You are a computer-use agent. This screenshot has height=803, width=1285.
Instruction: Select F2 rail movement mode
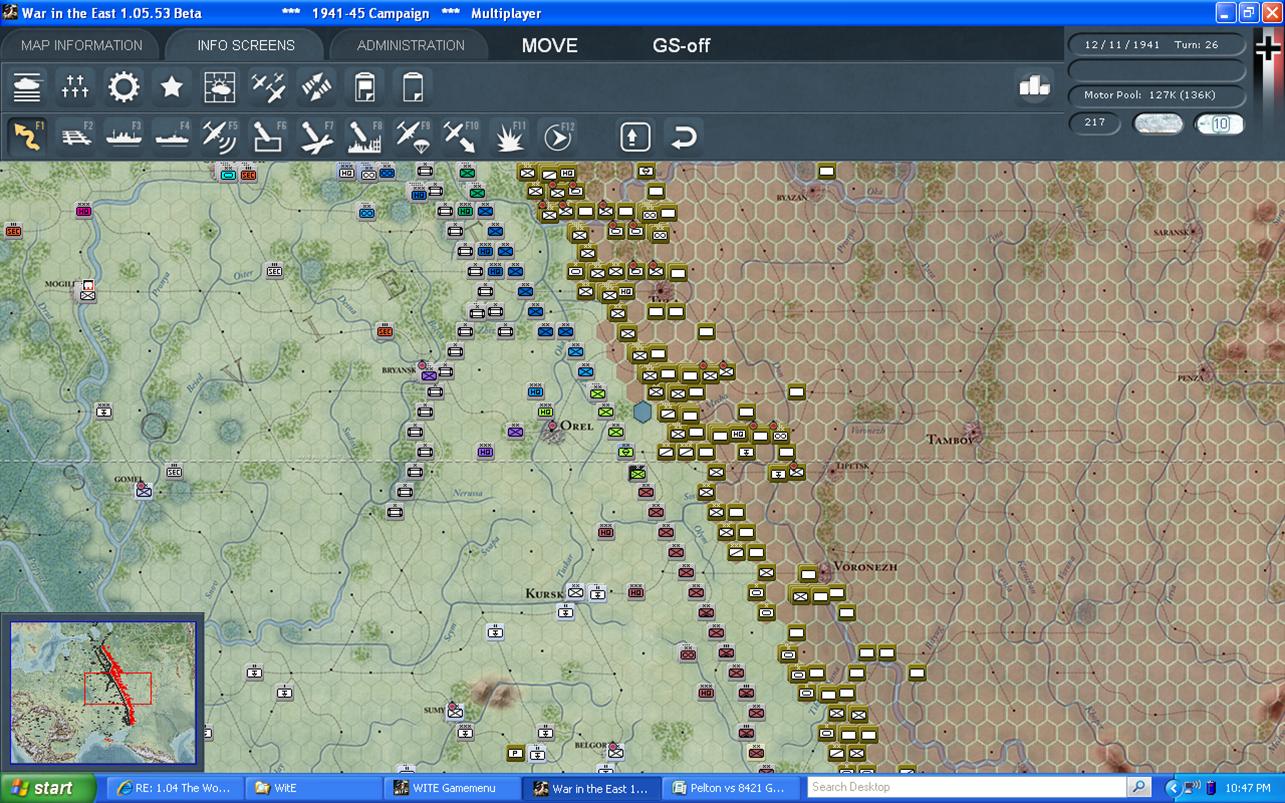coord(76,137)
